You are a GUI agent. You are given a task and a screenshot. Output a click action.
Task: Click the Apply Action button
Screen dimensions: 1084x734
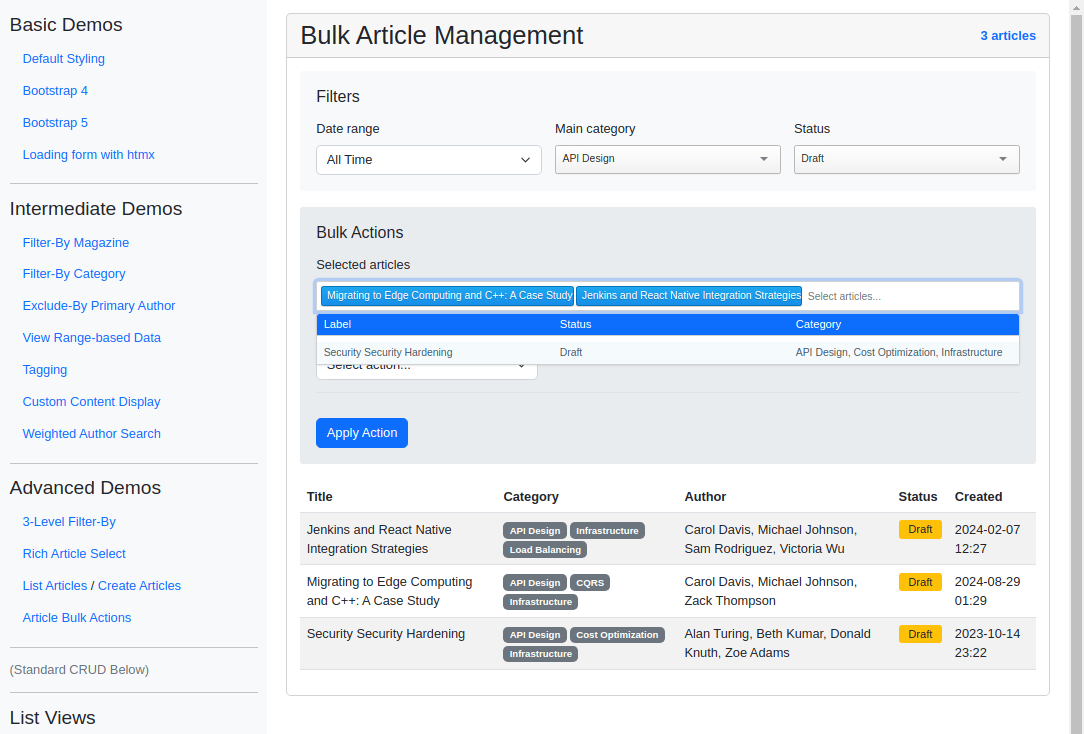pyautogui.click(x=361, y=432)
